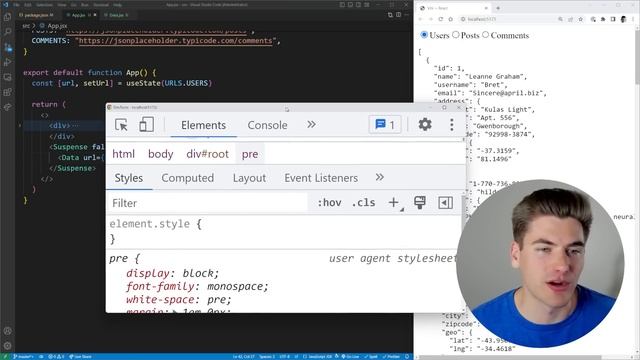Toggle .cls class editor

pos(363,202)
